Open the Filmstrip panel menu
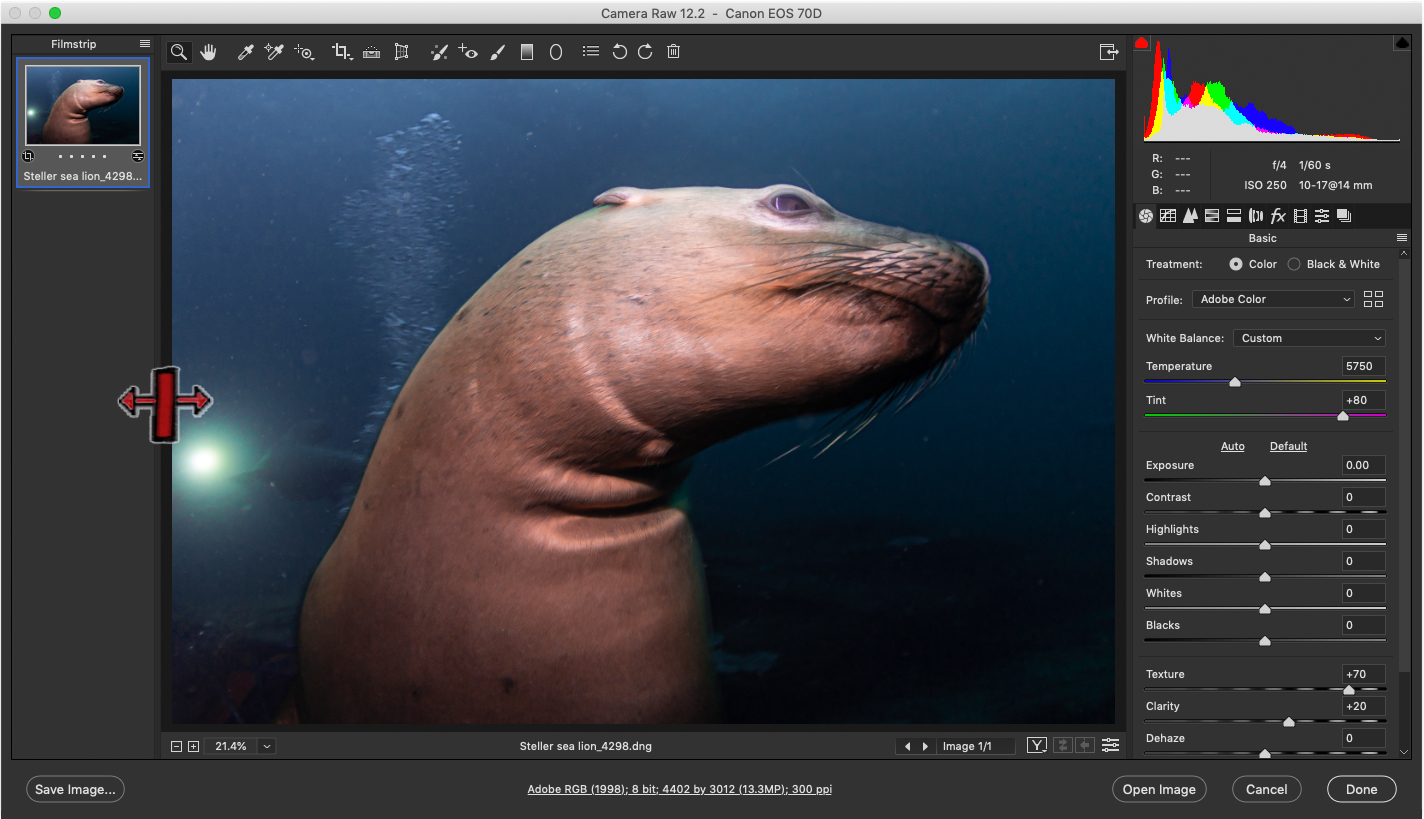1424x819 pixels. [x=144, y=43]
